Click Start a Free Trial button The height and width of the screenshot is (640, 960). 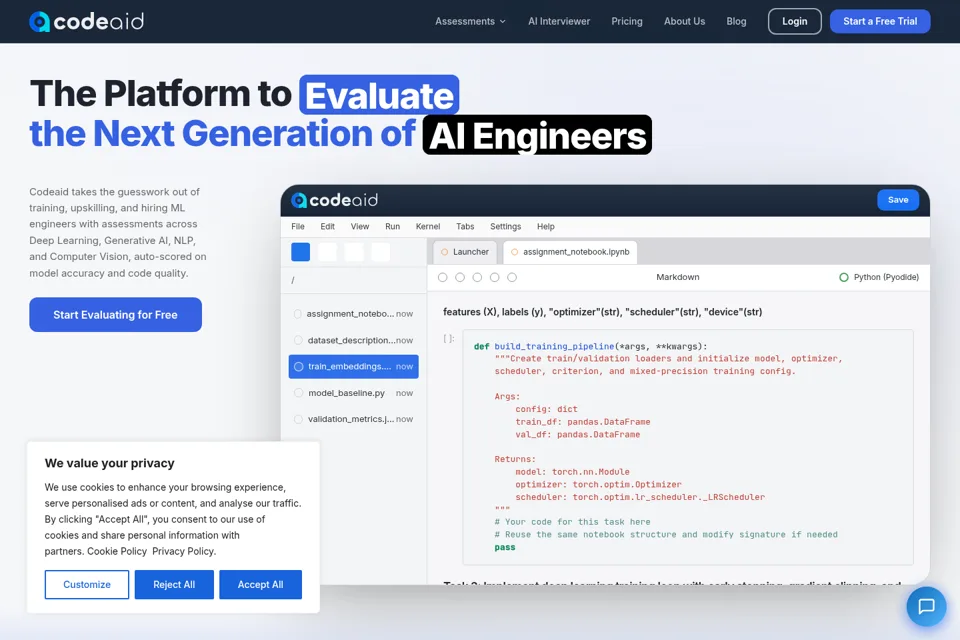(880, 21)
